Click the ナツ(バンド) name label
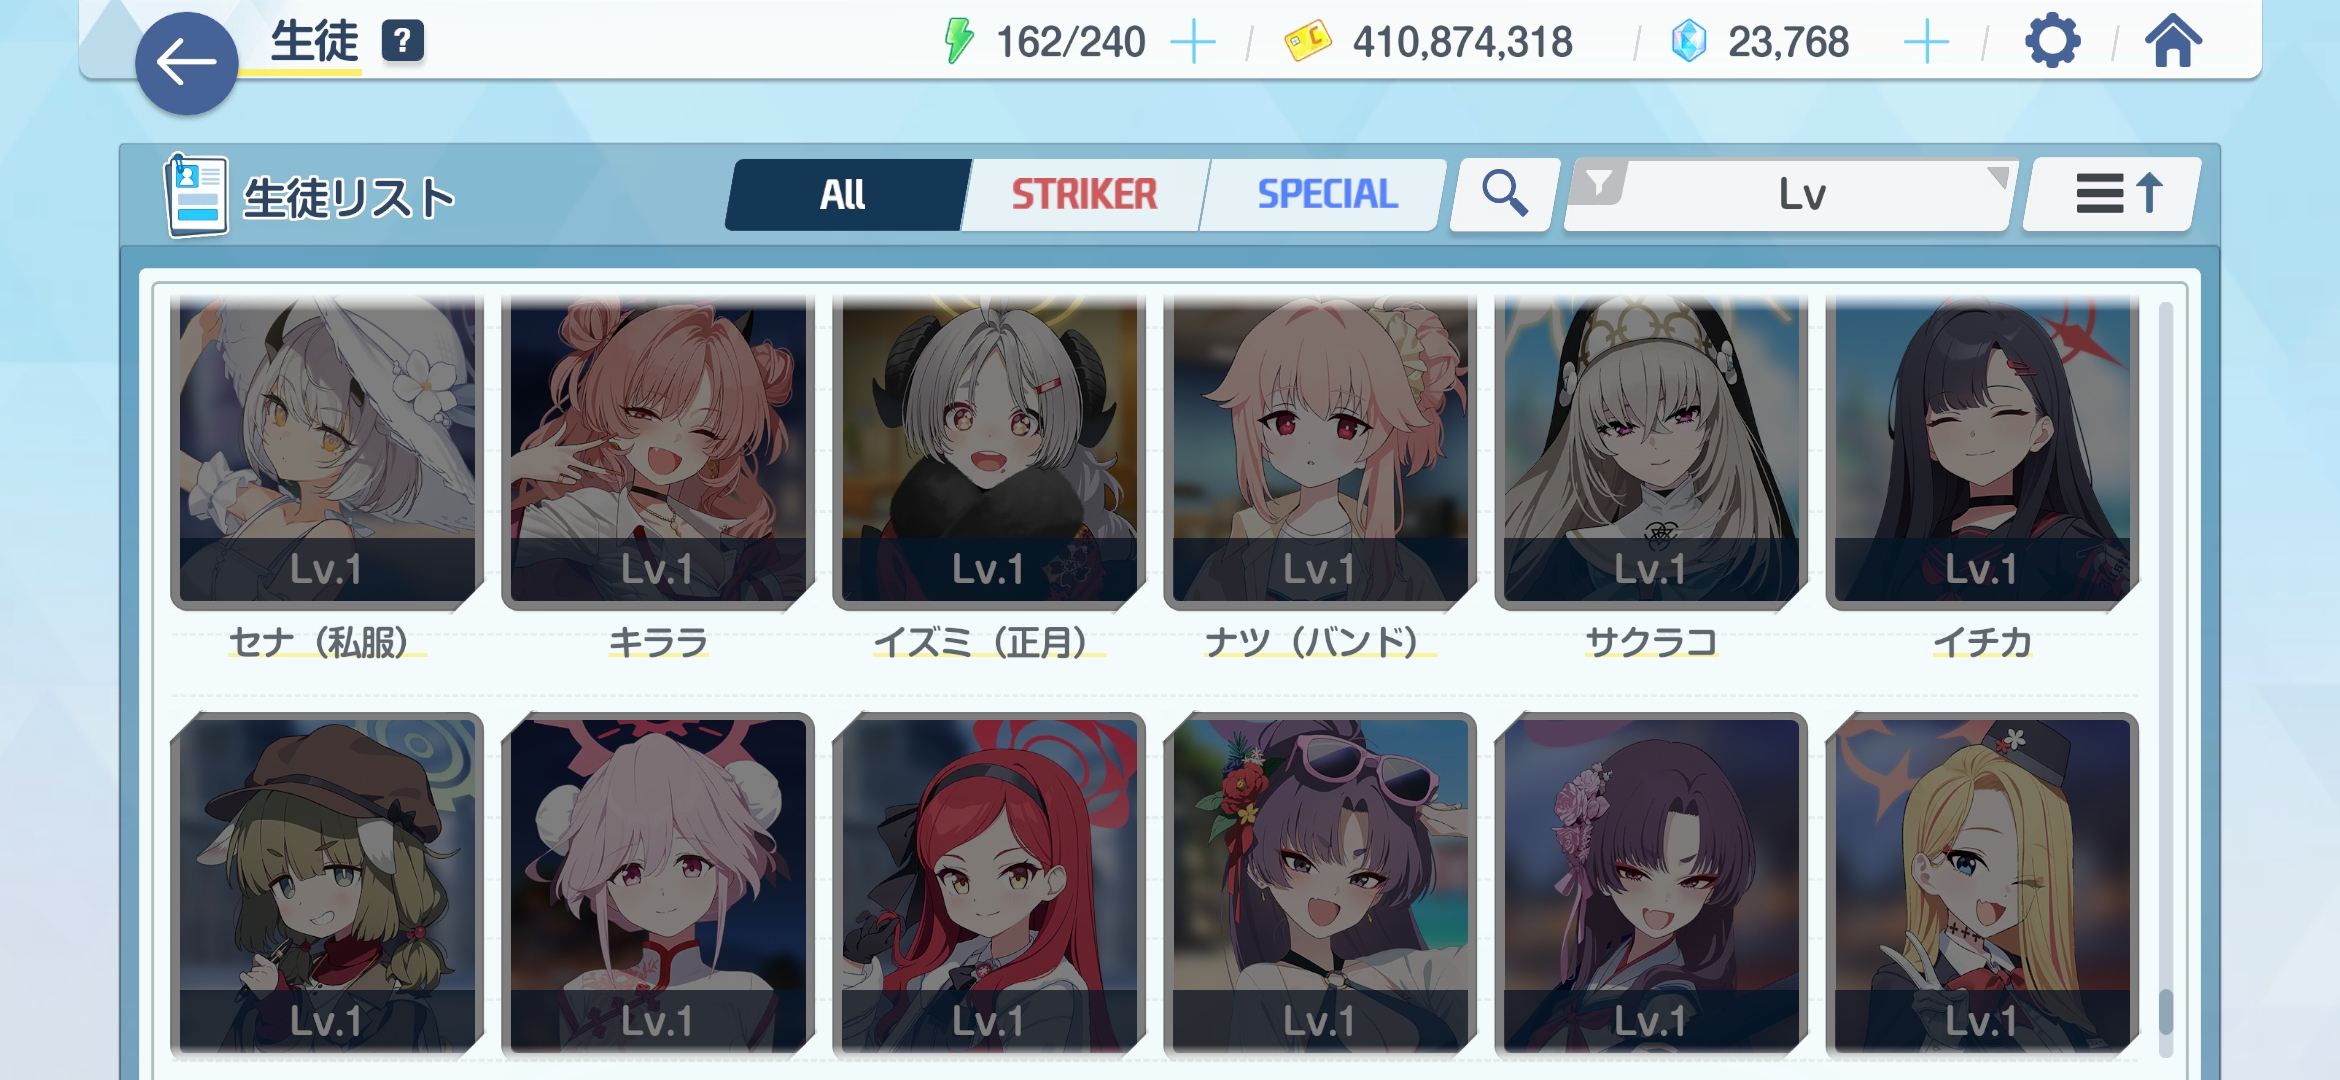2340x1080 pixels. [x=1320, y=642]
